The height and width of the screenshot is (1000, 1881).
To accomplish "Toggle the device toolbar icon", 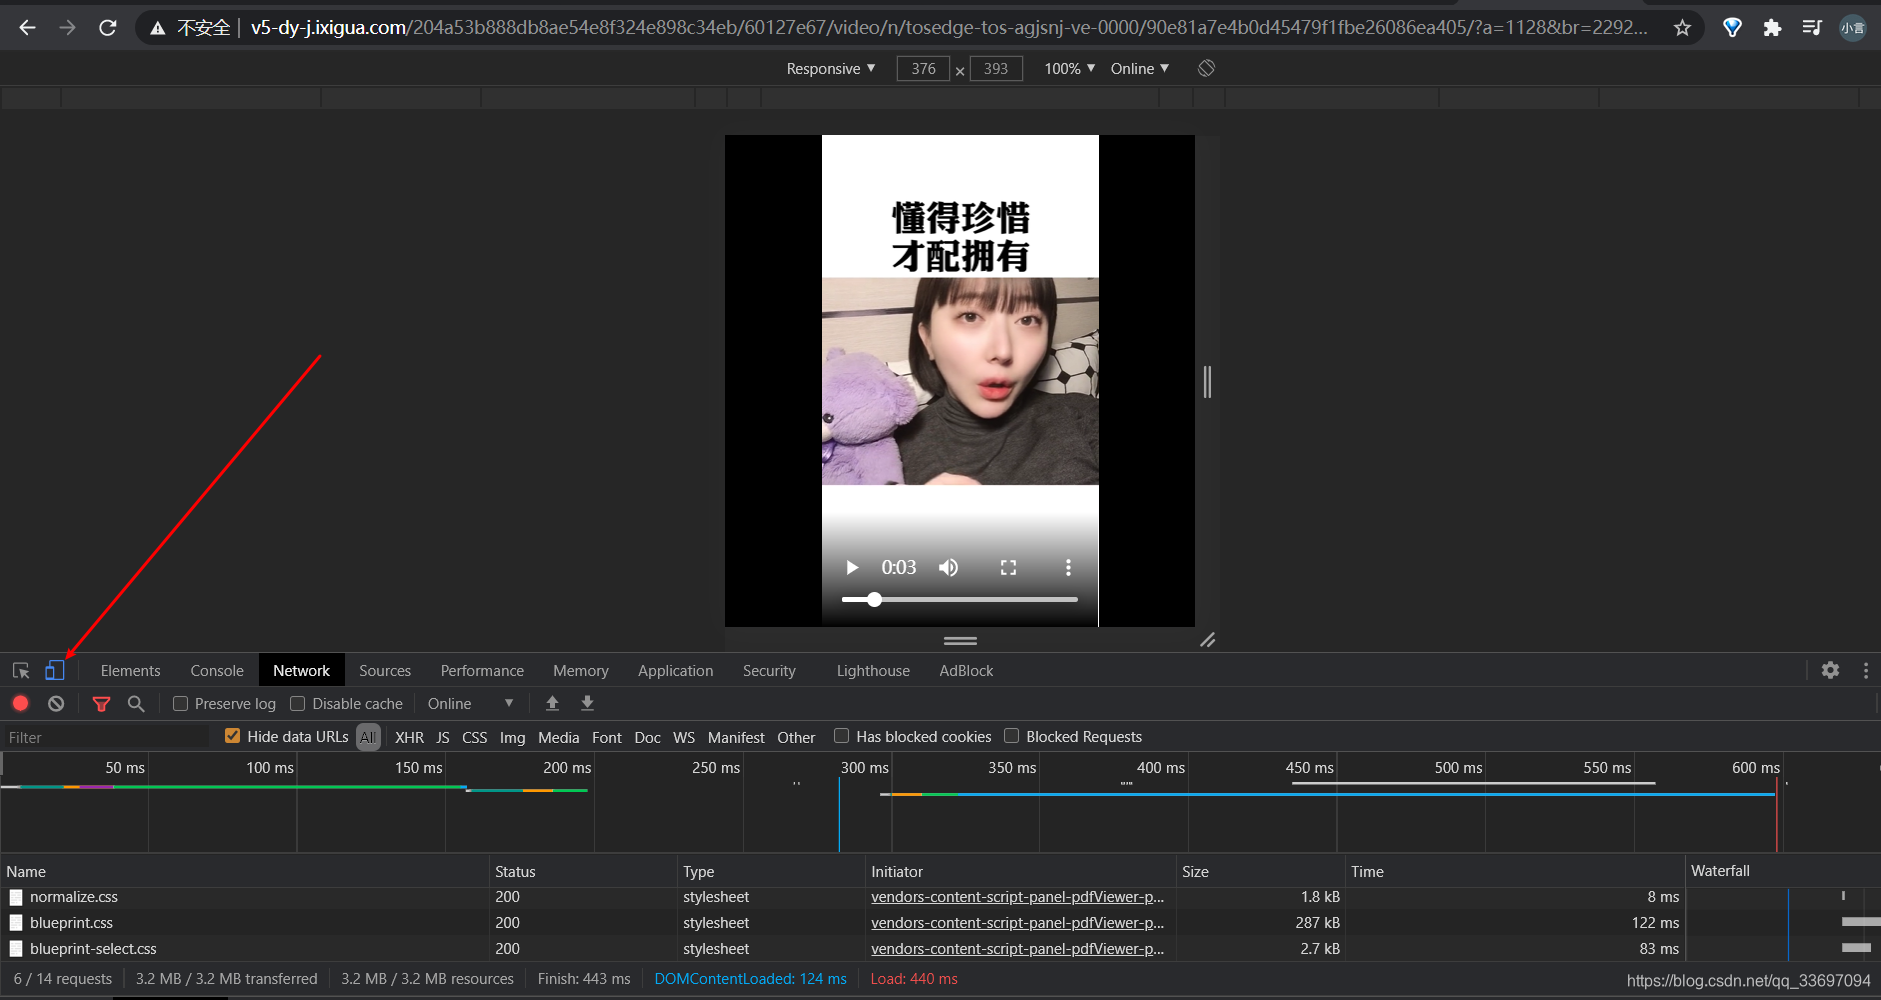I will 54,671.
